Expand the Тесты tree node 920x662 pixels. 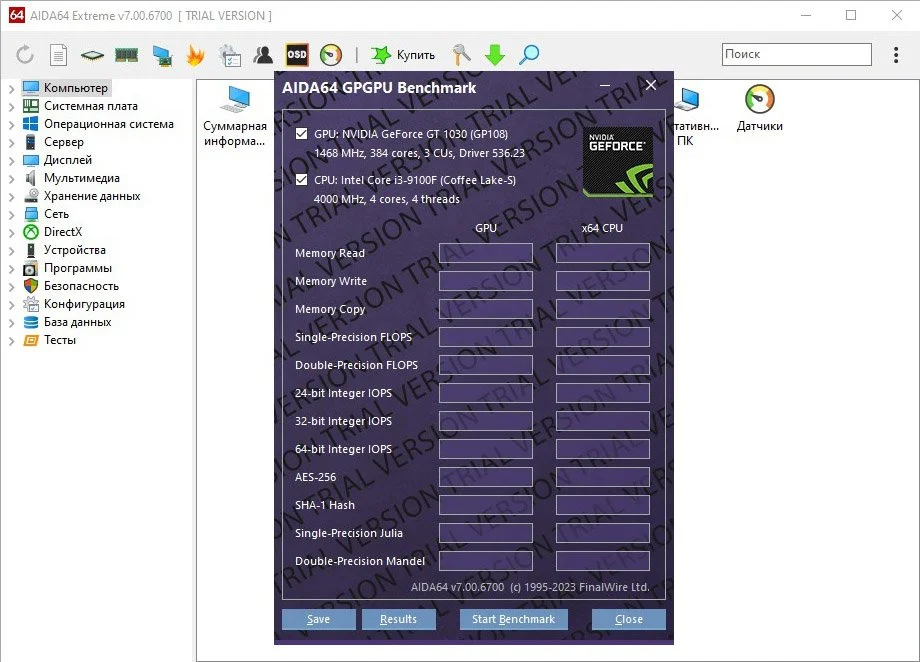click(x=11, y=341)
